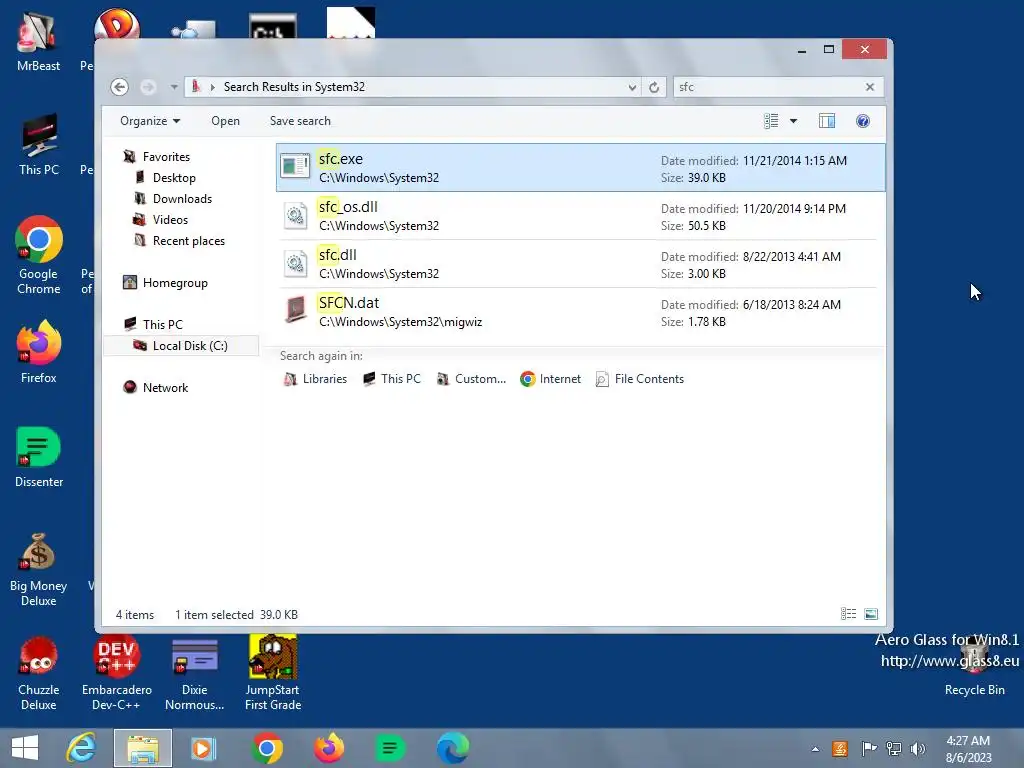1024x768 pixels.
Task: Search again in Libraries
Action: pos(315,379)
